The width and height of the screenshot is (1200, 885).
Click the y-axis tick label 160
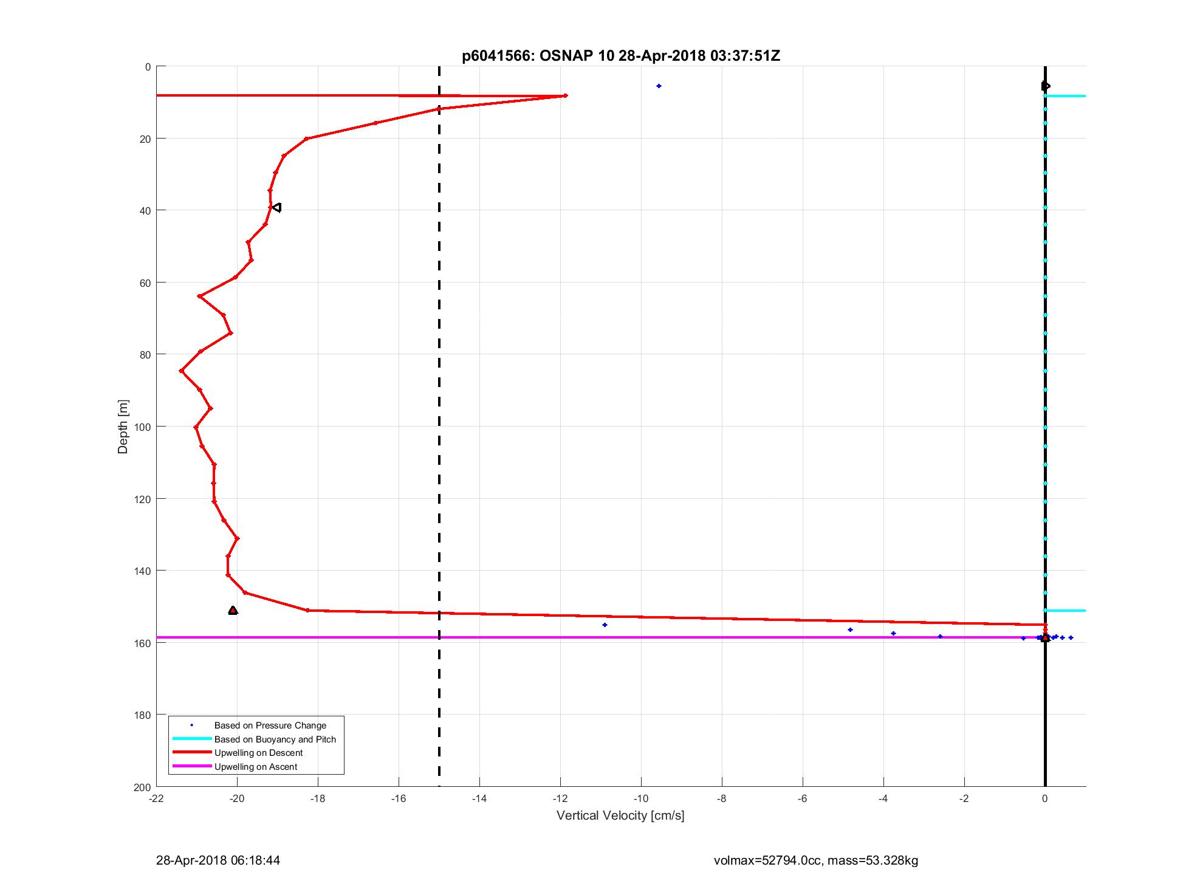(x=142, y=643)
